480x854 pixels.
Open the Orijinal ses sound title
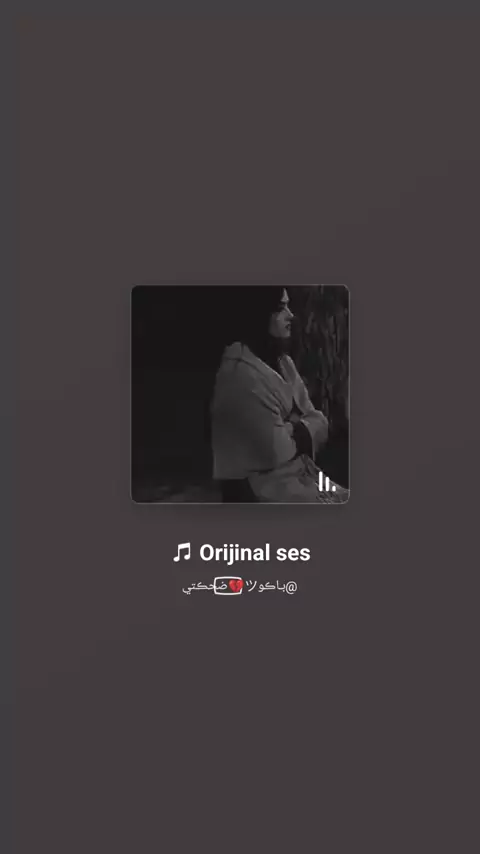[241, 553]
